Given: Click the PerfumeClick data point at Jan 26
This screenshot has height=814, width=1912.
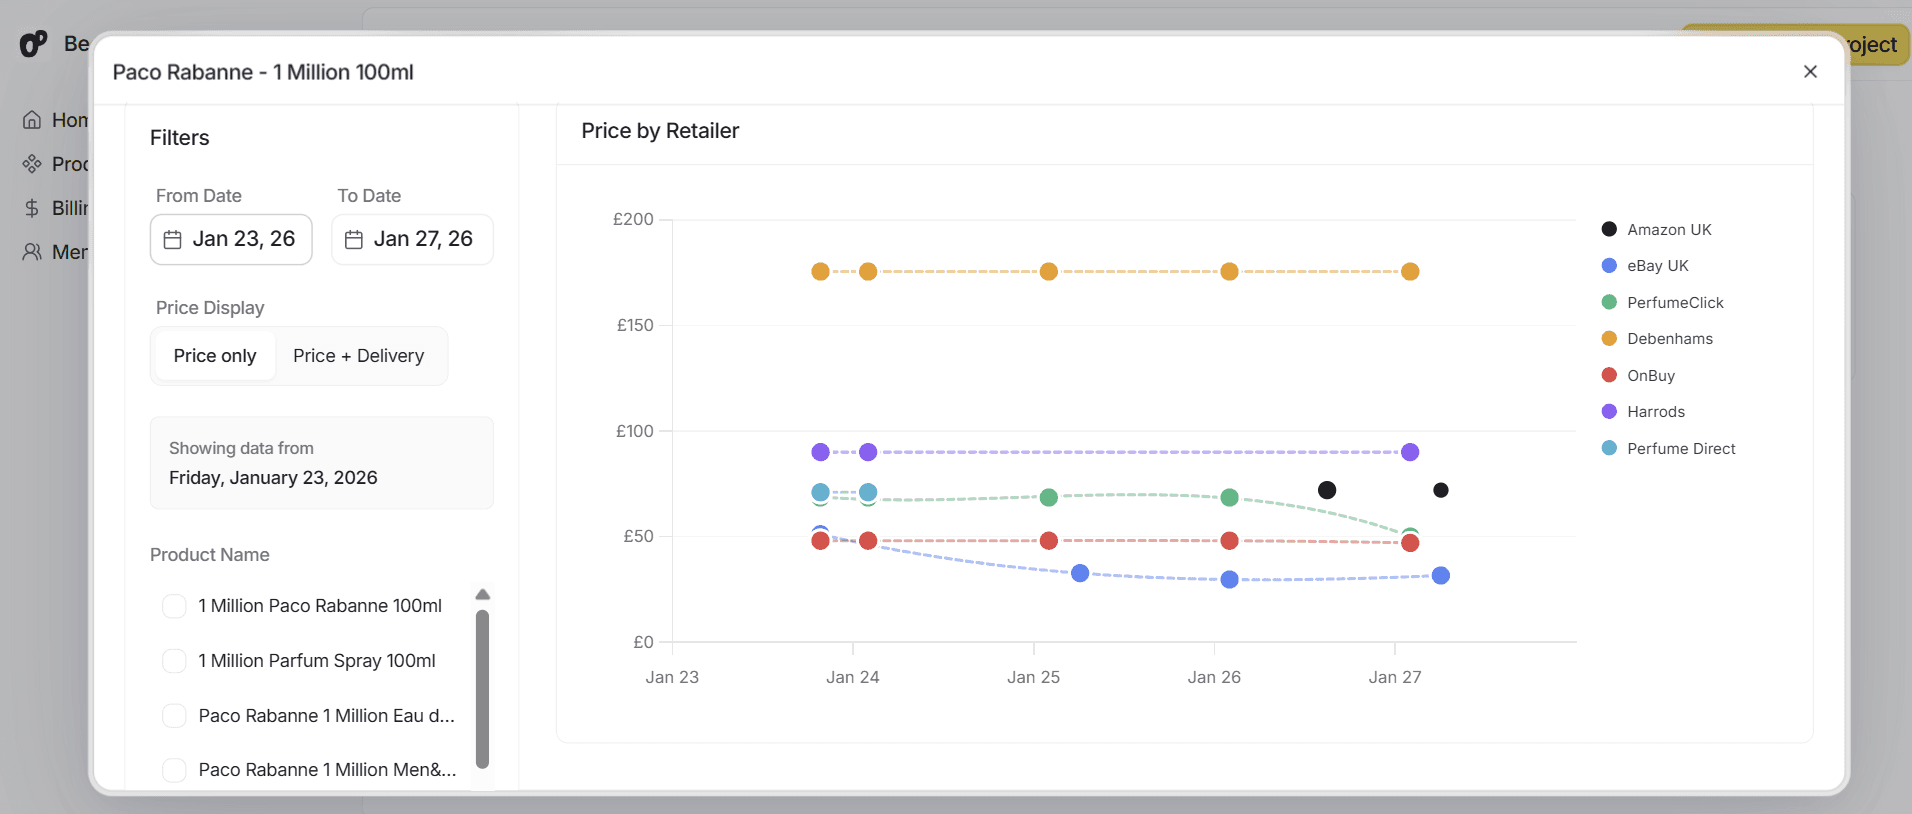Looking at the screenshot, I should coord(1230,498).
